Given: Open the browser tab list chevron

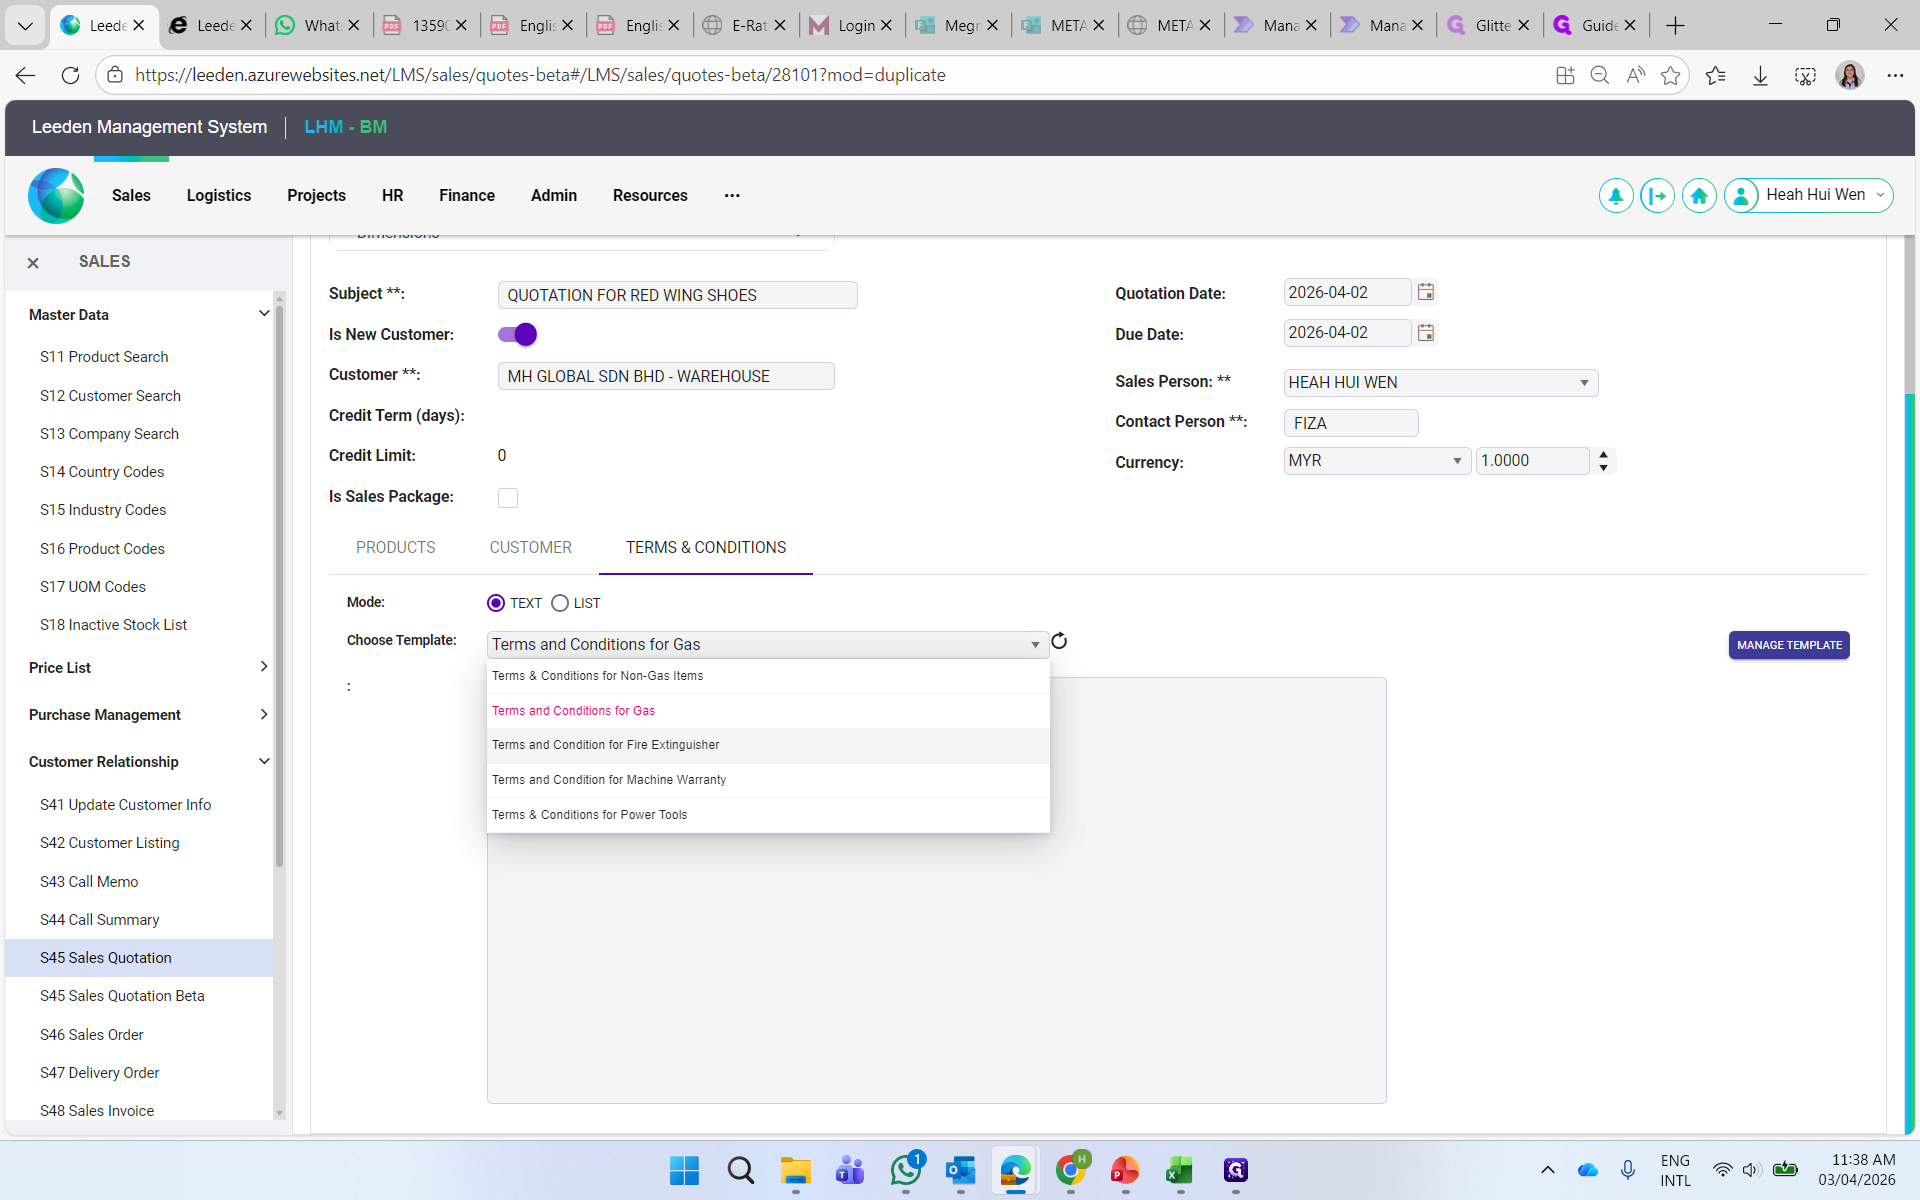Looking at the screenshot, I should (x=25, y=26).
